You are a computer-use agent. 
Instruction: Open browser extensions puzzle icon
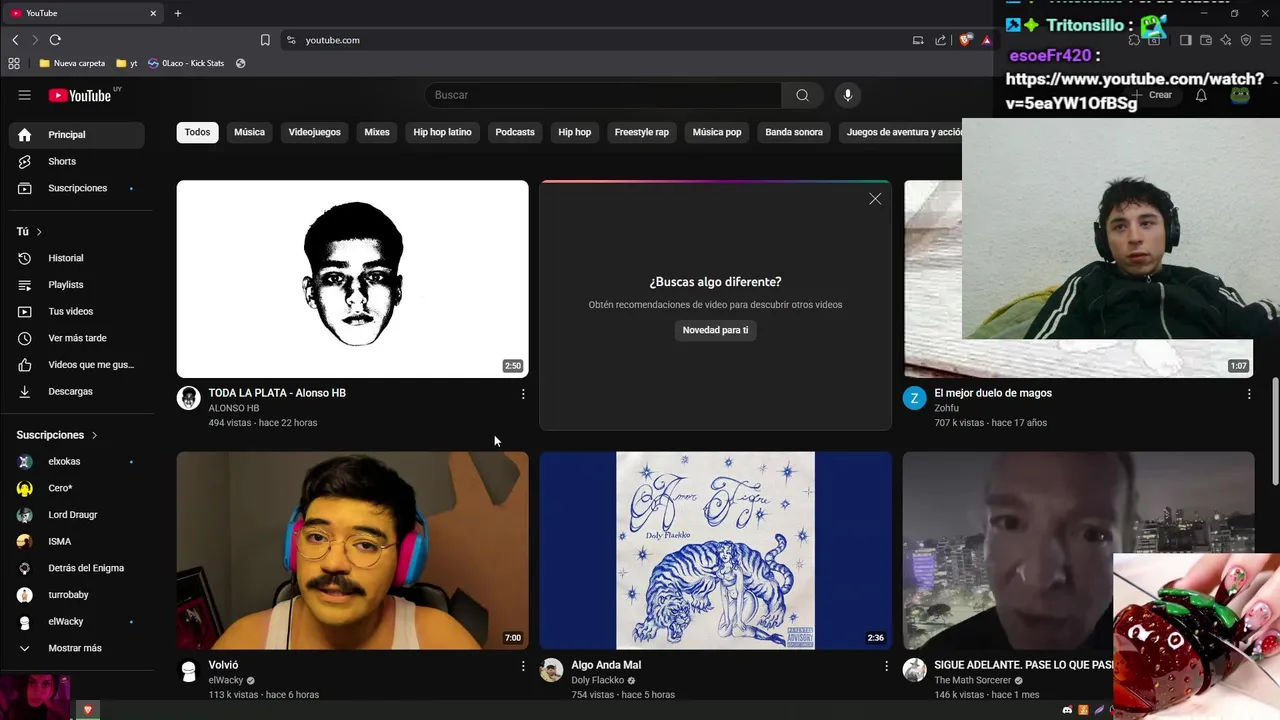coord(1134,40)
